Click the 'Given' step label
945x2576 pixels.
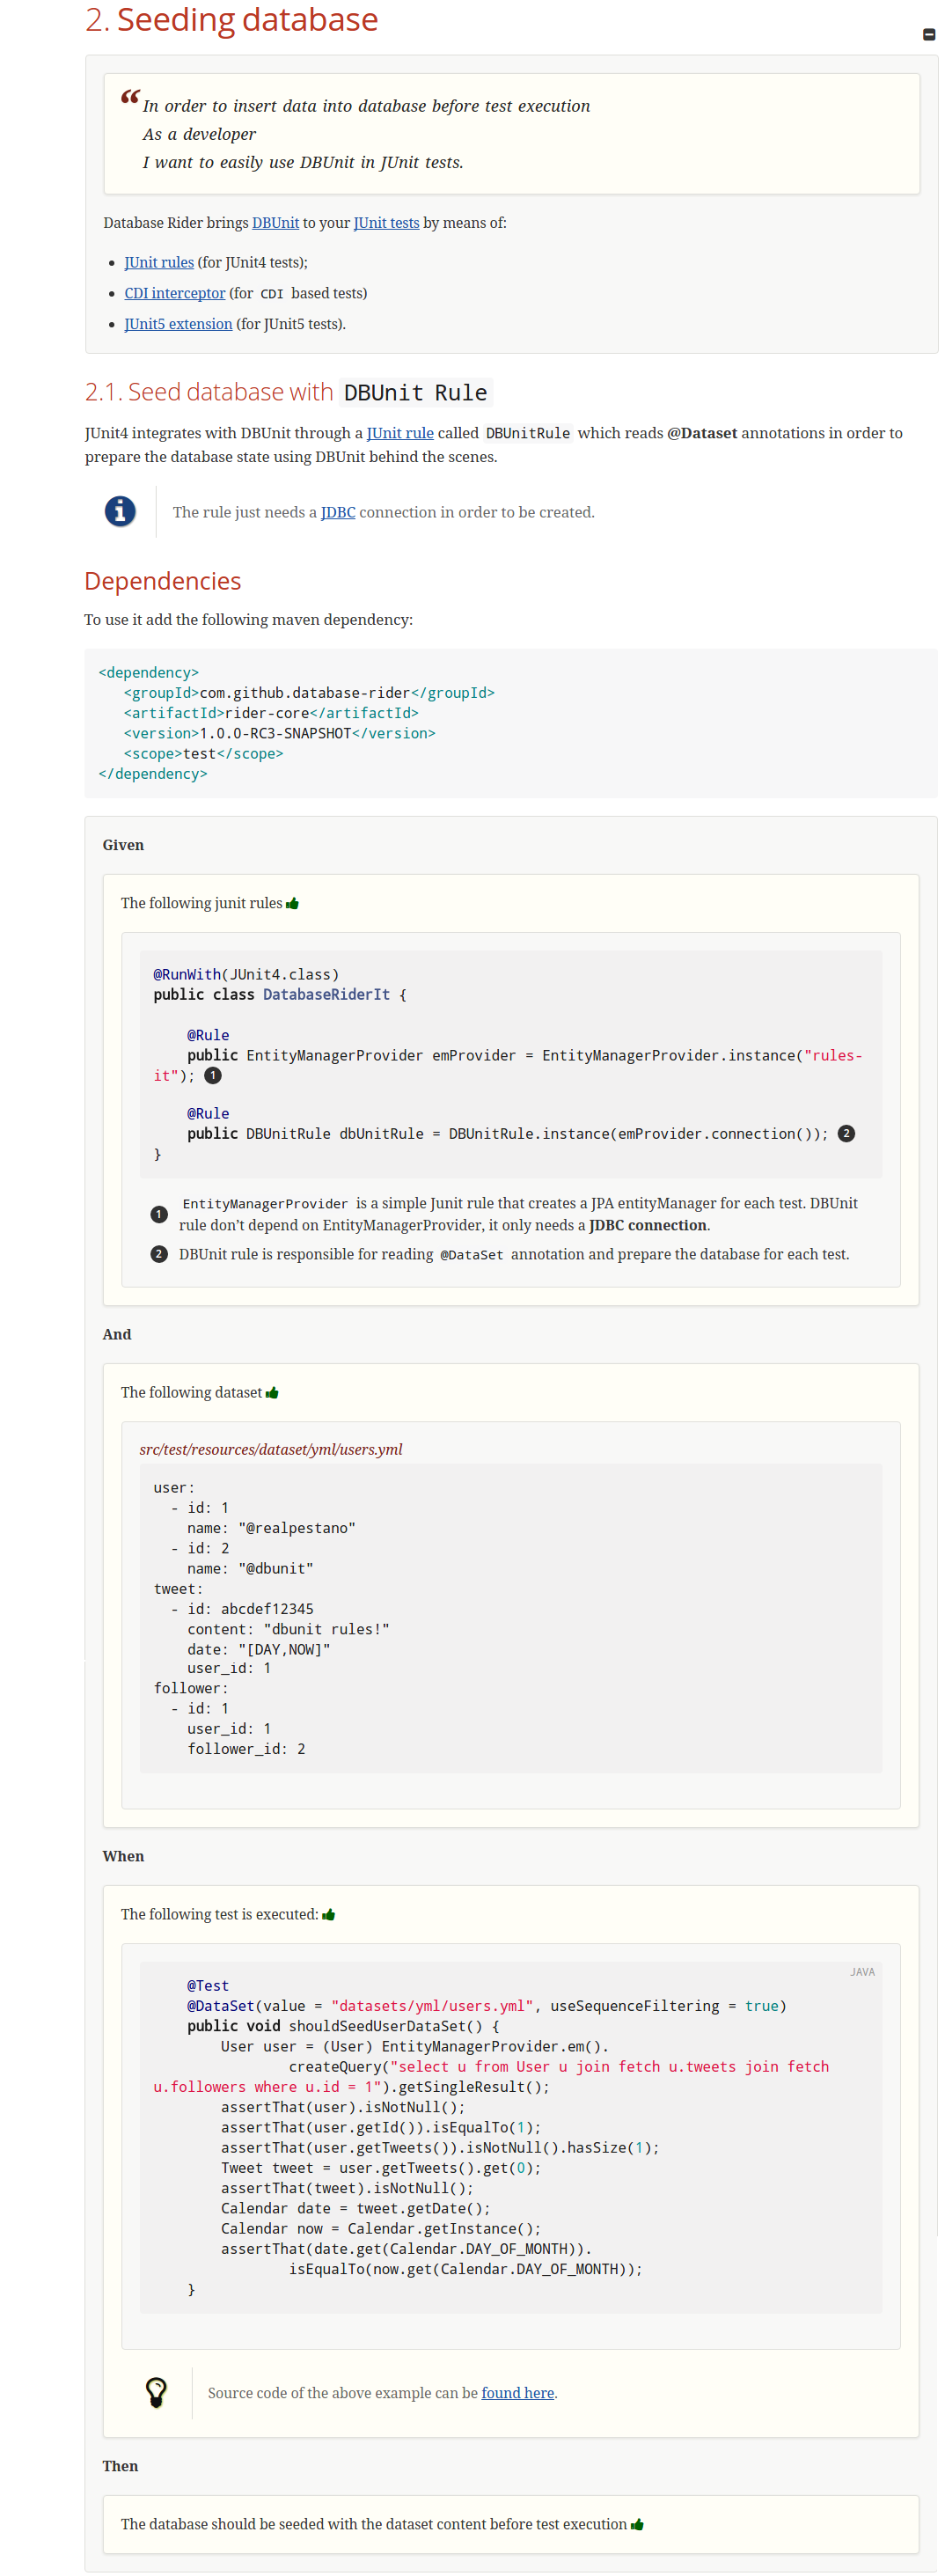[123, 846]
